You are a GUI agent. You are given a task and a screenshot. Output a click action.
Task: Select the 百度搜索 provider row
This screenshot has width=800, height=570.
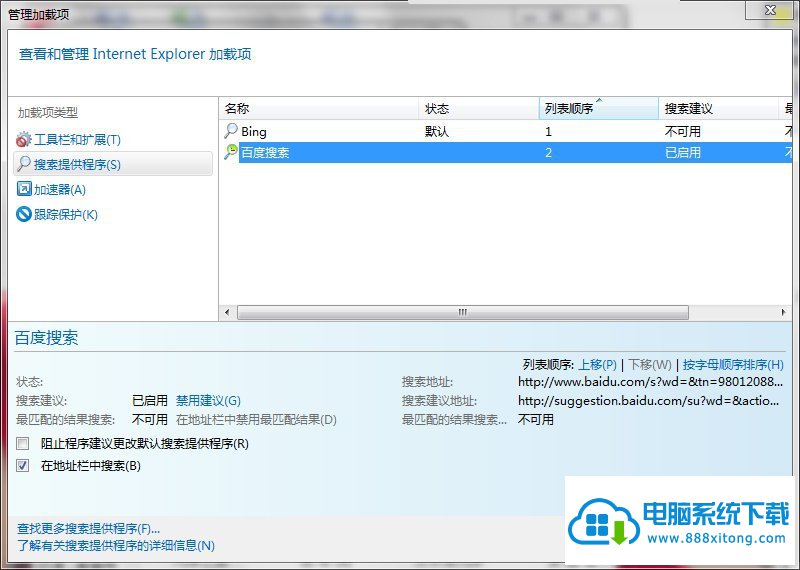(x=506, y=153)
